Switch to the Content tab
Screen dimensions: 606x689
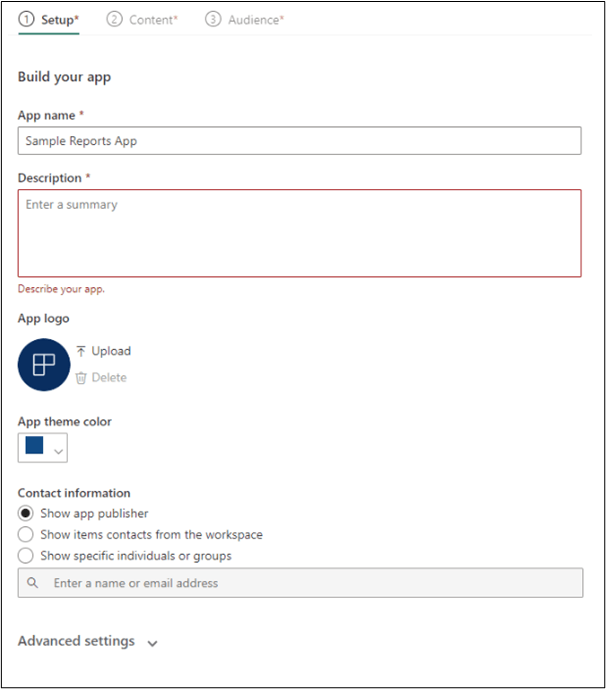(152, 20)
